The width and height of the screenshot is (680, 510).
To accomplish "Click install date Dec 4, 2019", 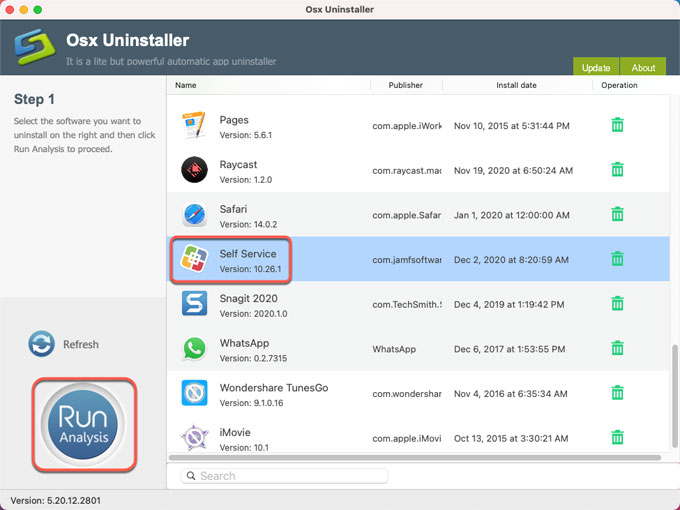I will click(509, 304).
